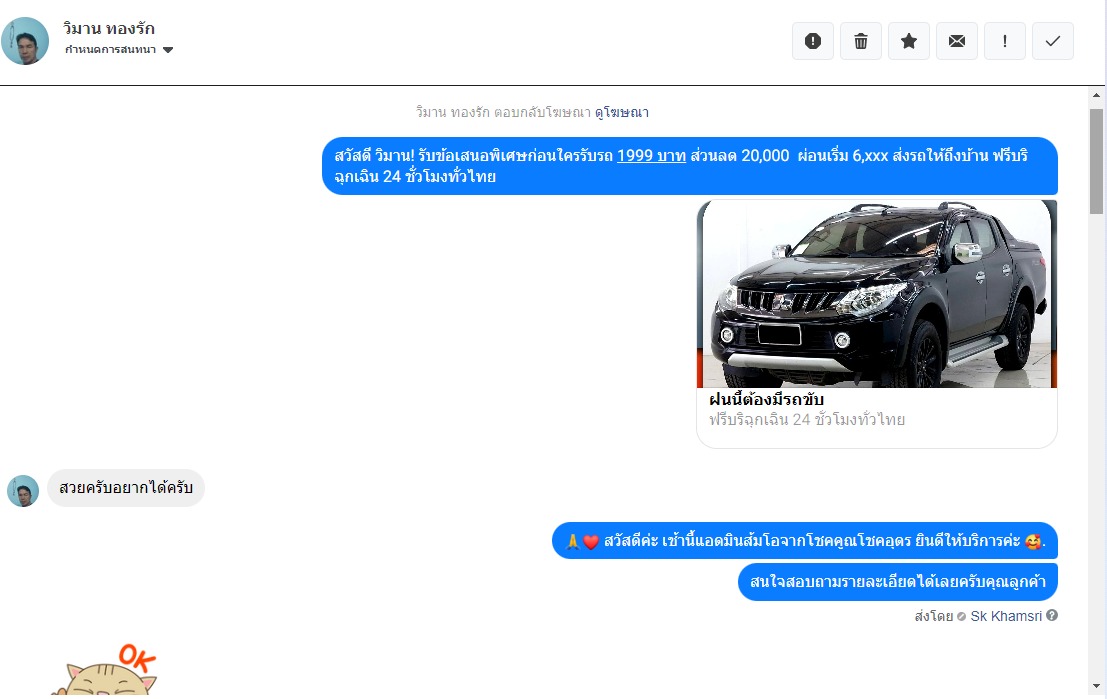Star this conversation as follow up

tap(909, 41)
